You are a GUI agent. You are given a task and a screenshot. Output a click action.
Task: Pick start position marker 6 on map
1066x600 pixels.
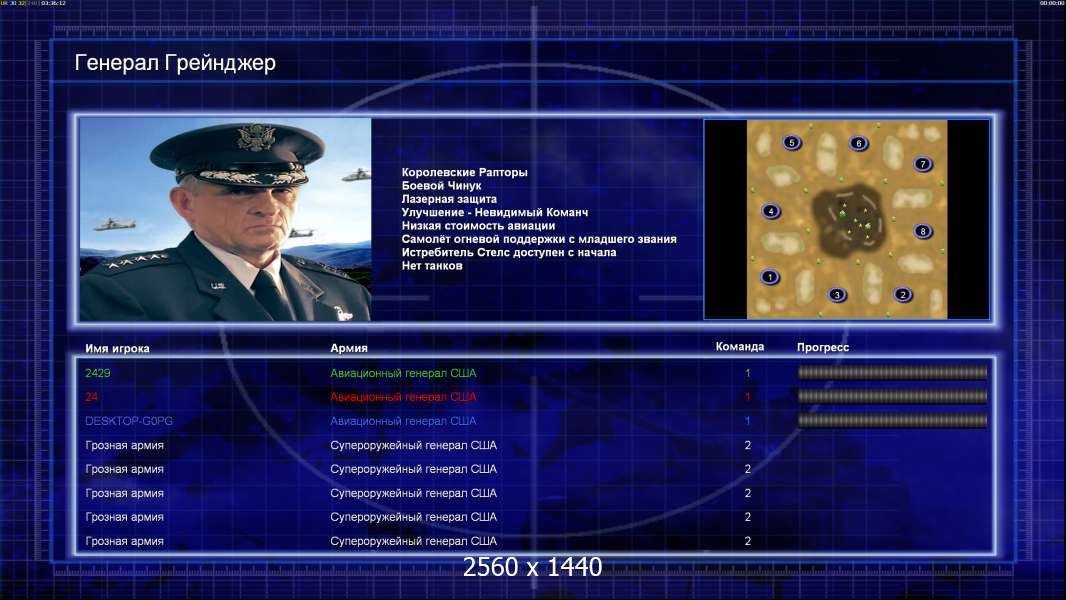click(x=859, y=143)
